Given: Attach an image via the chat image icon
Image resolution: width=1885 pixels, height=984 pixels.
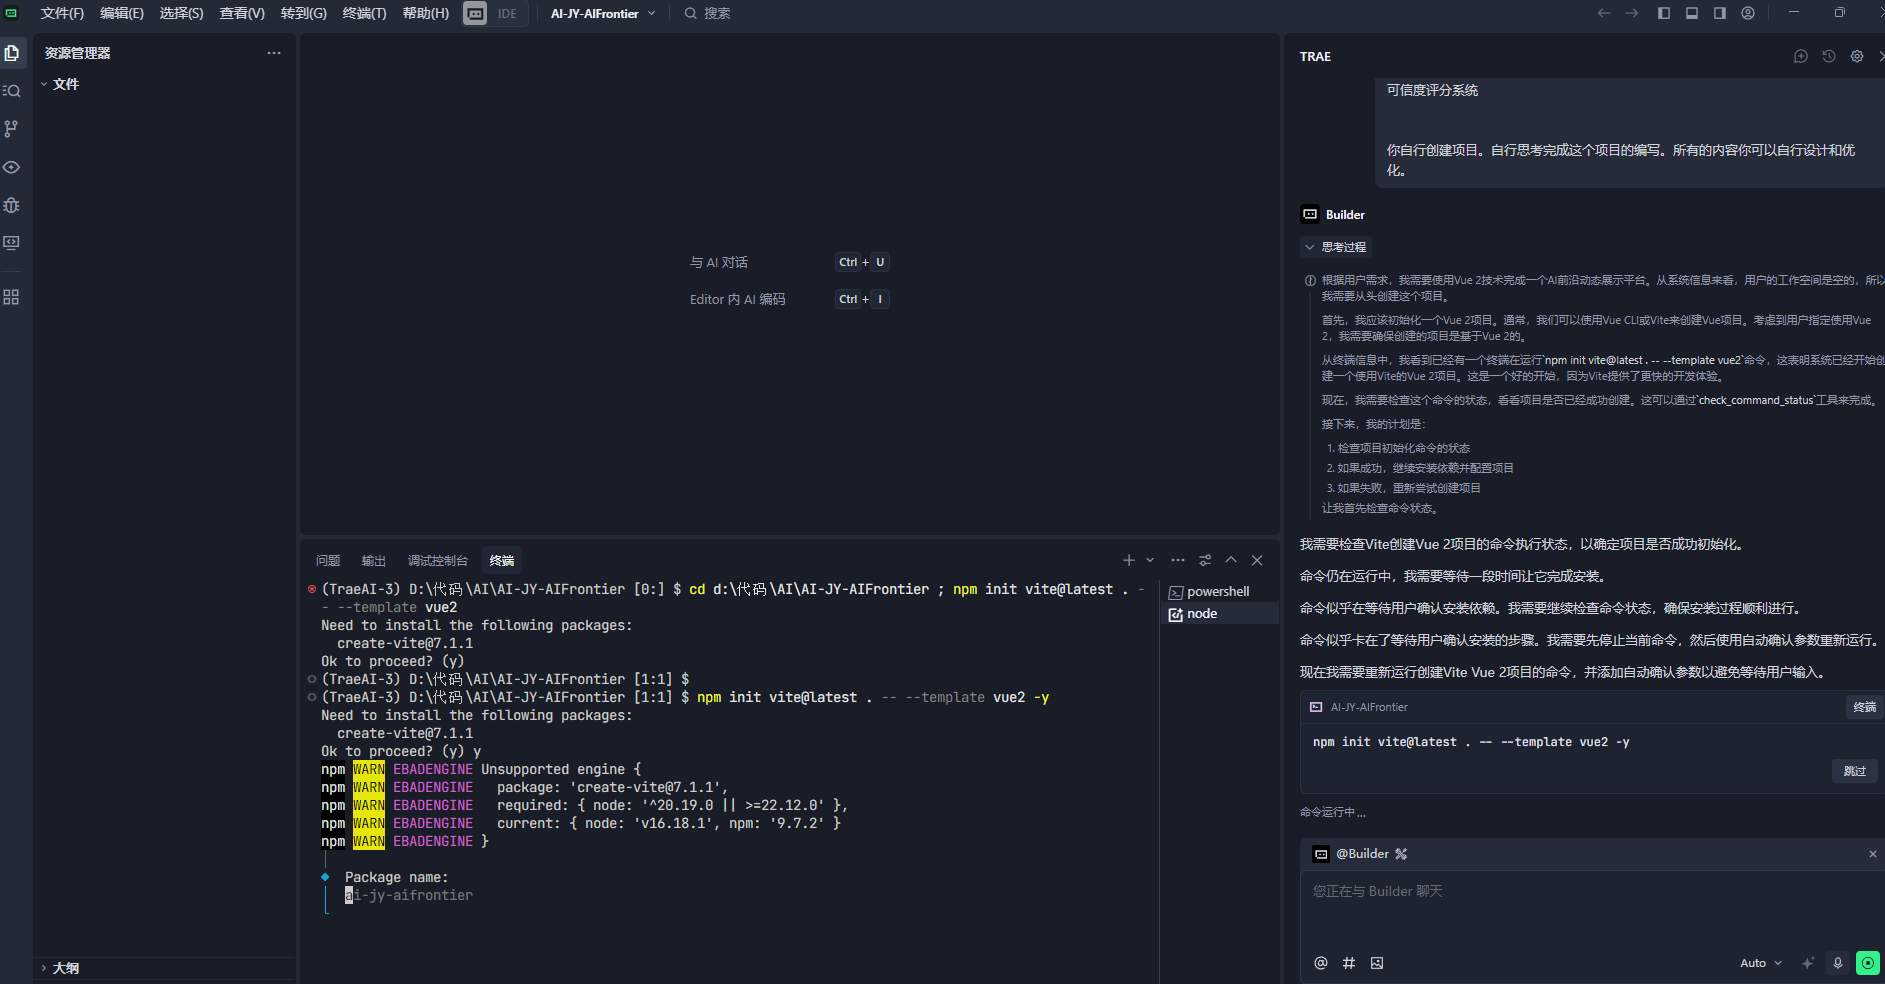Looking at the screenshot, I should (x=1376, y=963).
